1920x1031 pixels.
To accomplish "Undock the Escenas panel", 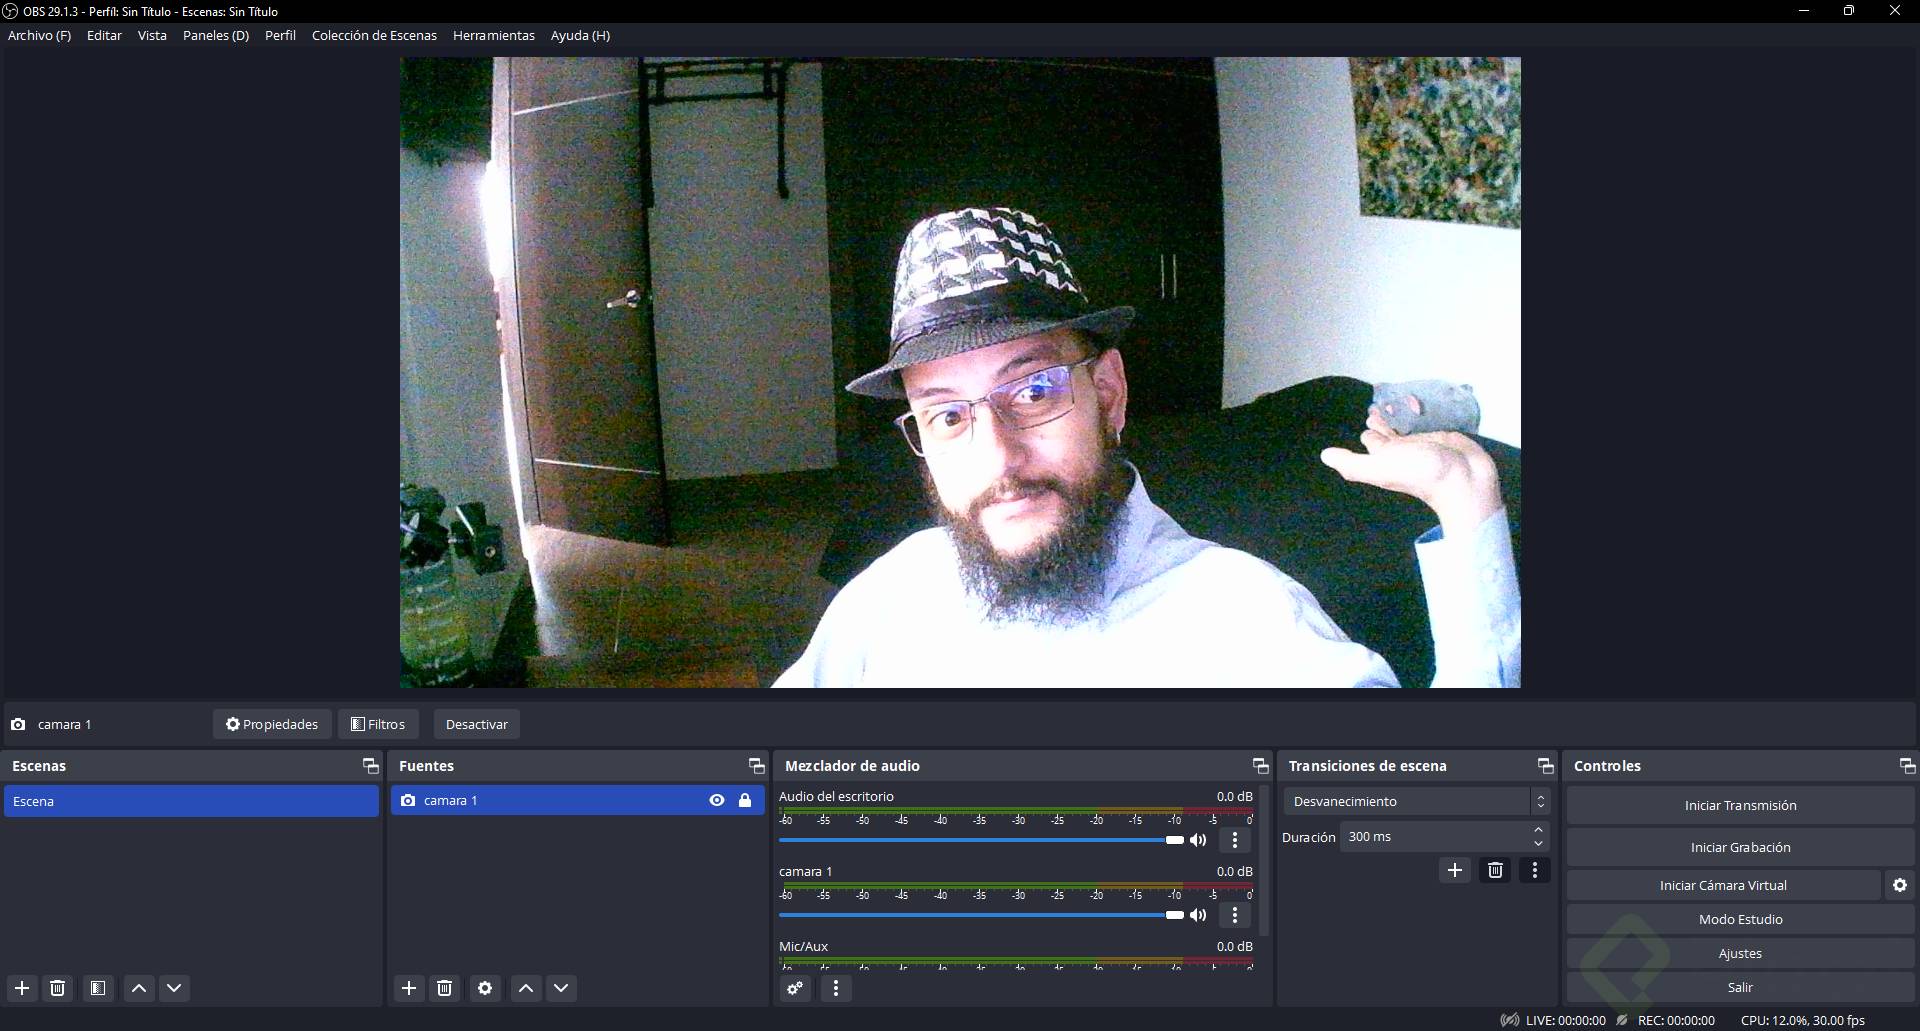I will 371,766.
